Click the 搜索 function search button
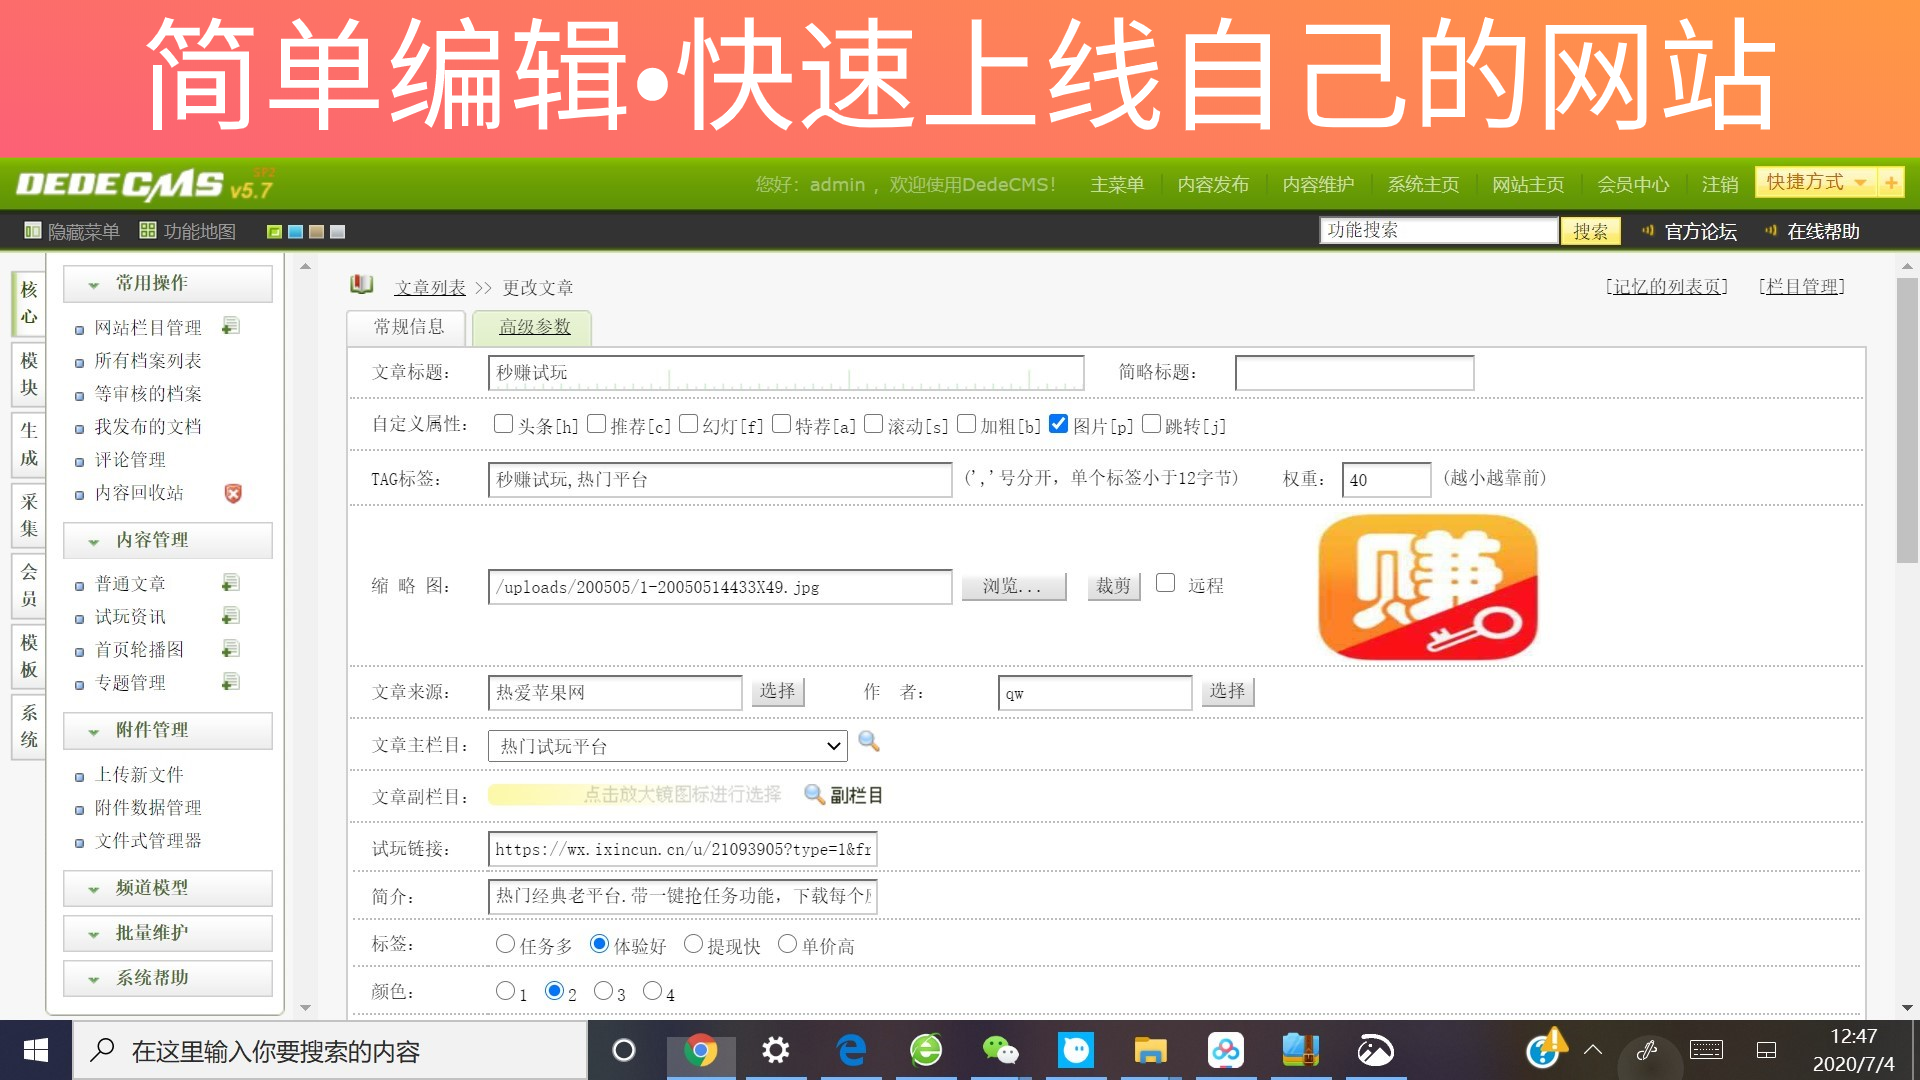The width and height of the screenshot is (1920, 1080). coord(1590,231)
